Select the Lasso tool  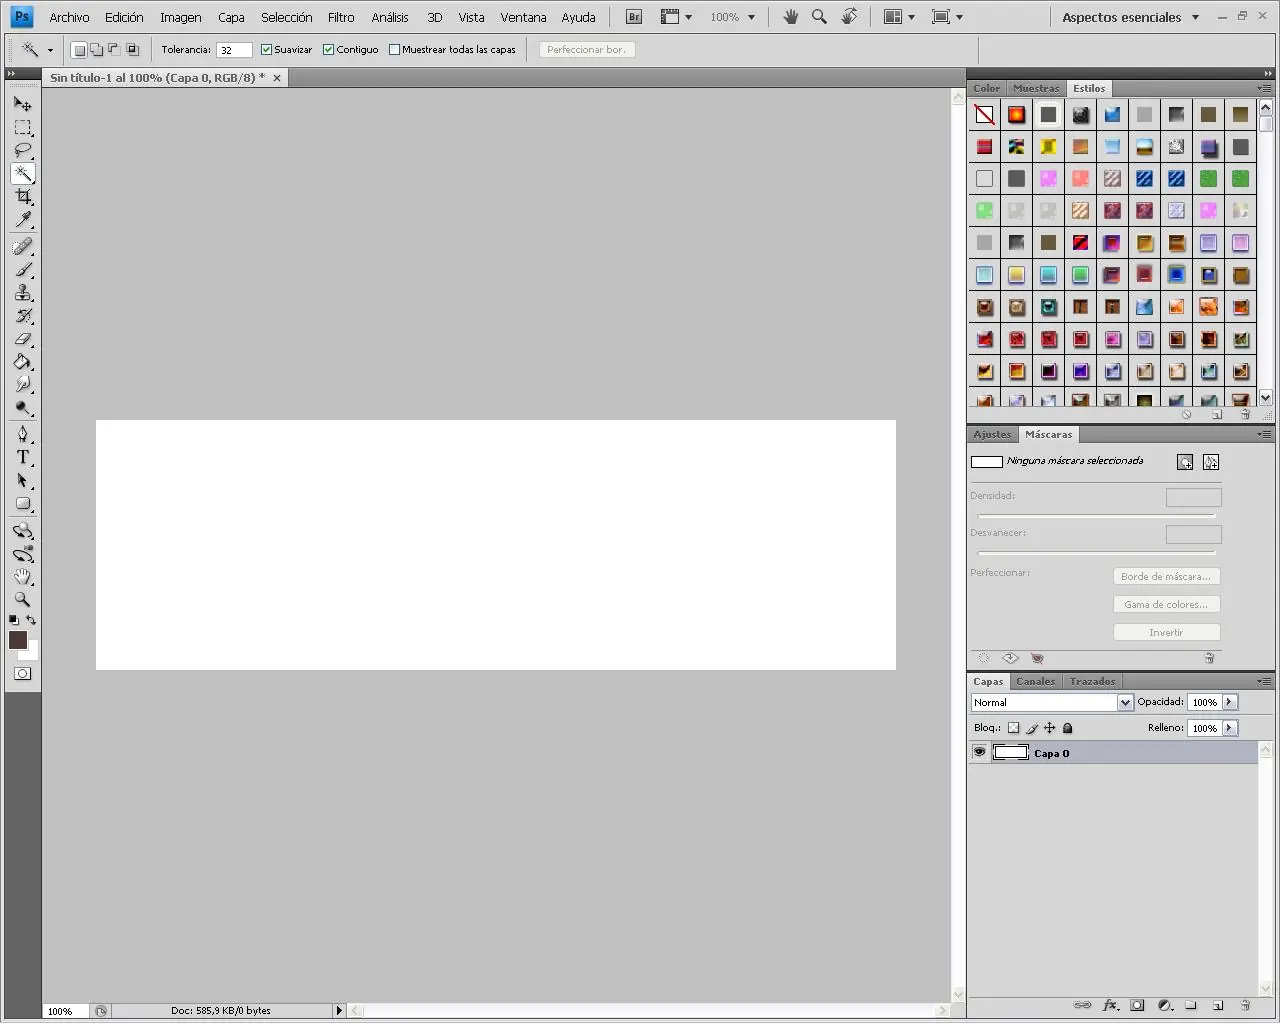point(23,151)
